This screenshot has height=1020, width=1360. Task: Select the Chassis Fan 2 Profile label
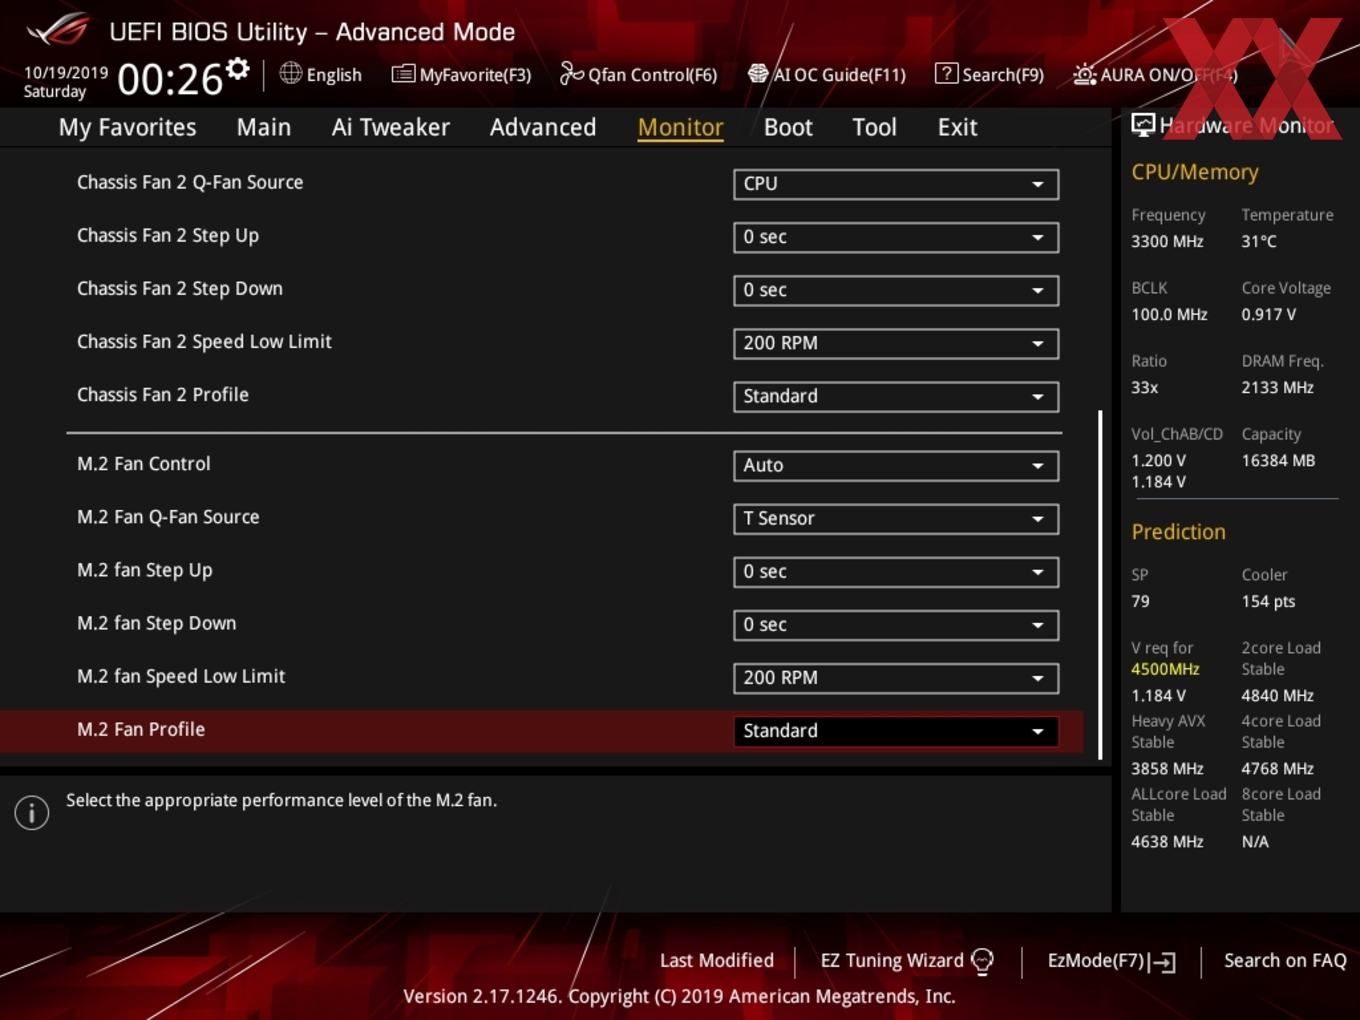(163, 394)
